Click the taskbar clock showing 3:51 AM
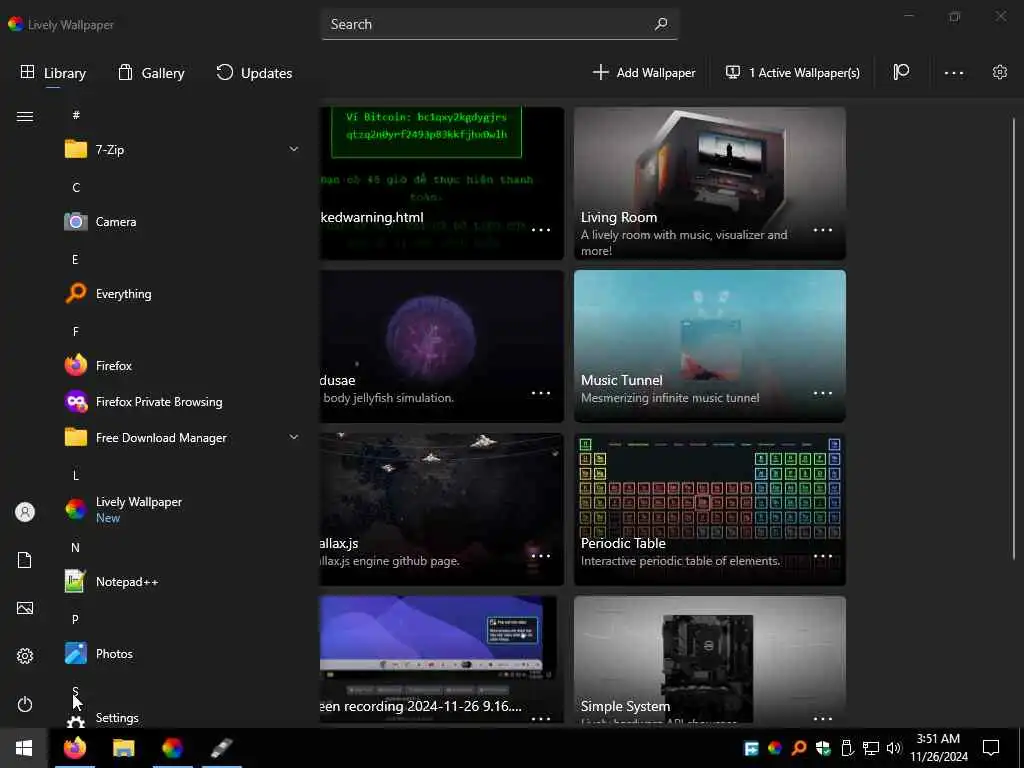1024x768 pixels. coord(938,748)
